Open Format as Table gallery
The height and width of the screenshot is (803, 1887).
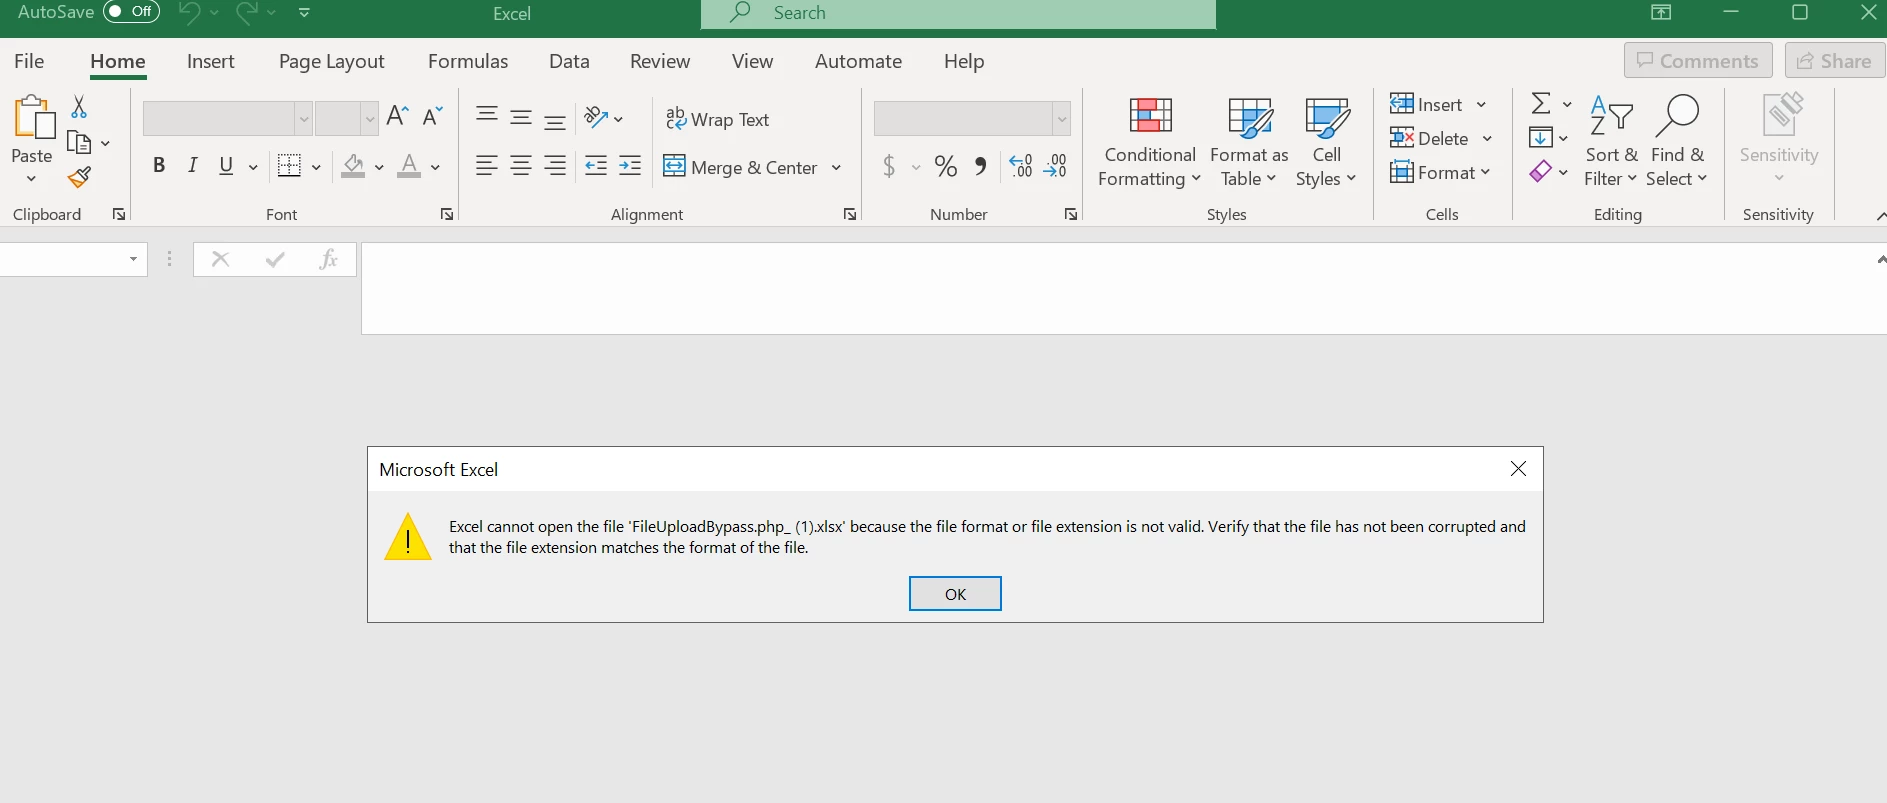pos(1249,143)
